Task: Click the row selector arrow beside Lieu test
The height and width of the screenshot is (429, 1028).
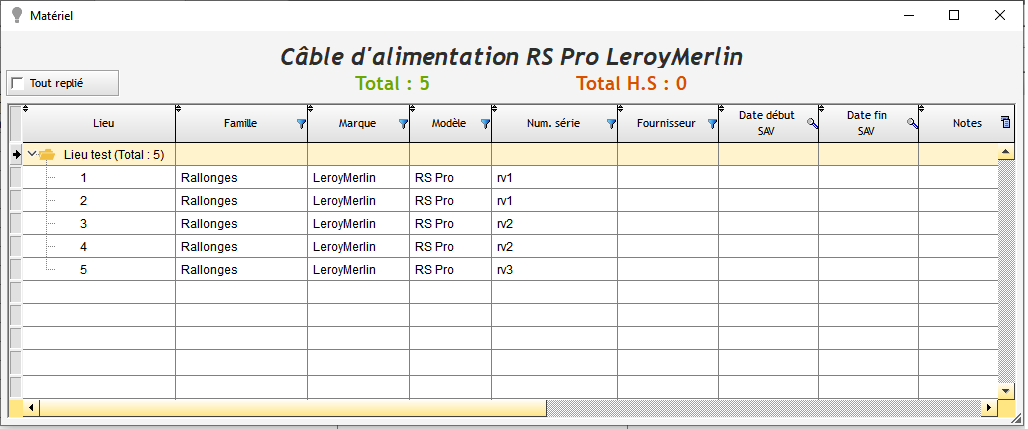Action: (x=17, y=155)
